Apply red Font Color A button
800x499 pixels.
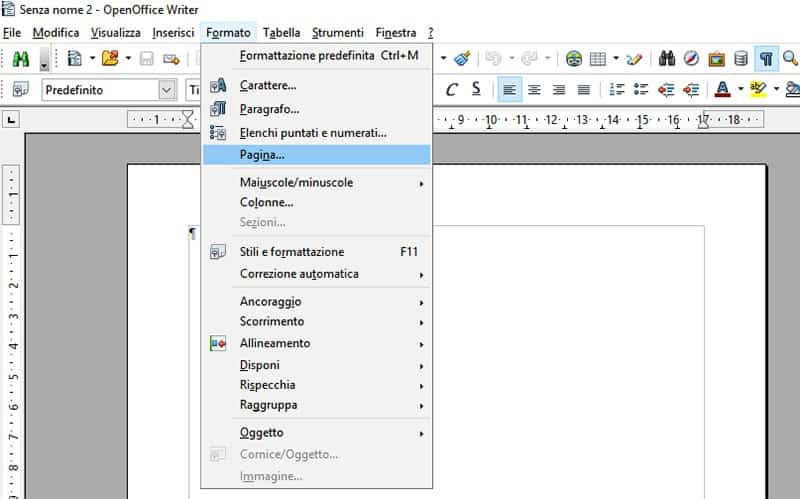click(x=722, y=90)
